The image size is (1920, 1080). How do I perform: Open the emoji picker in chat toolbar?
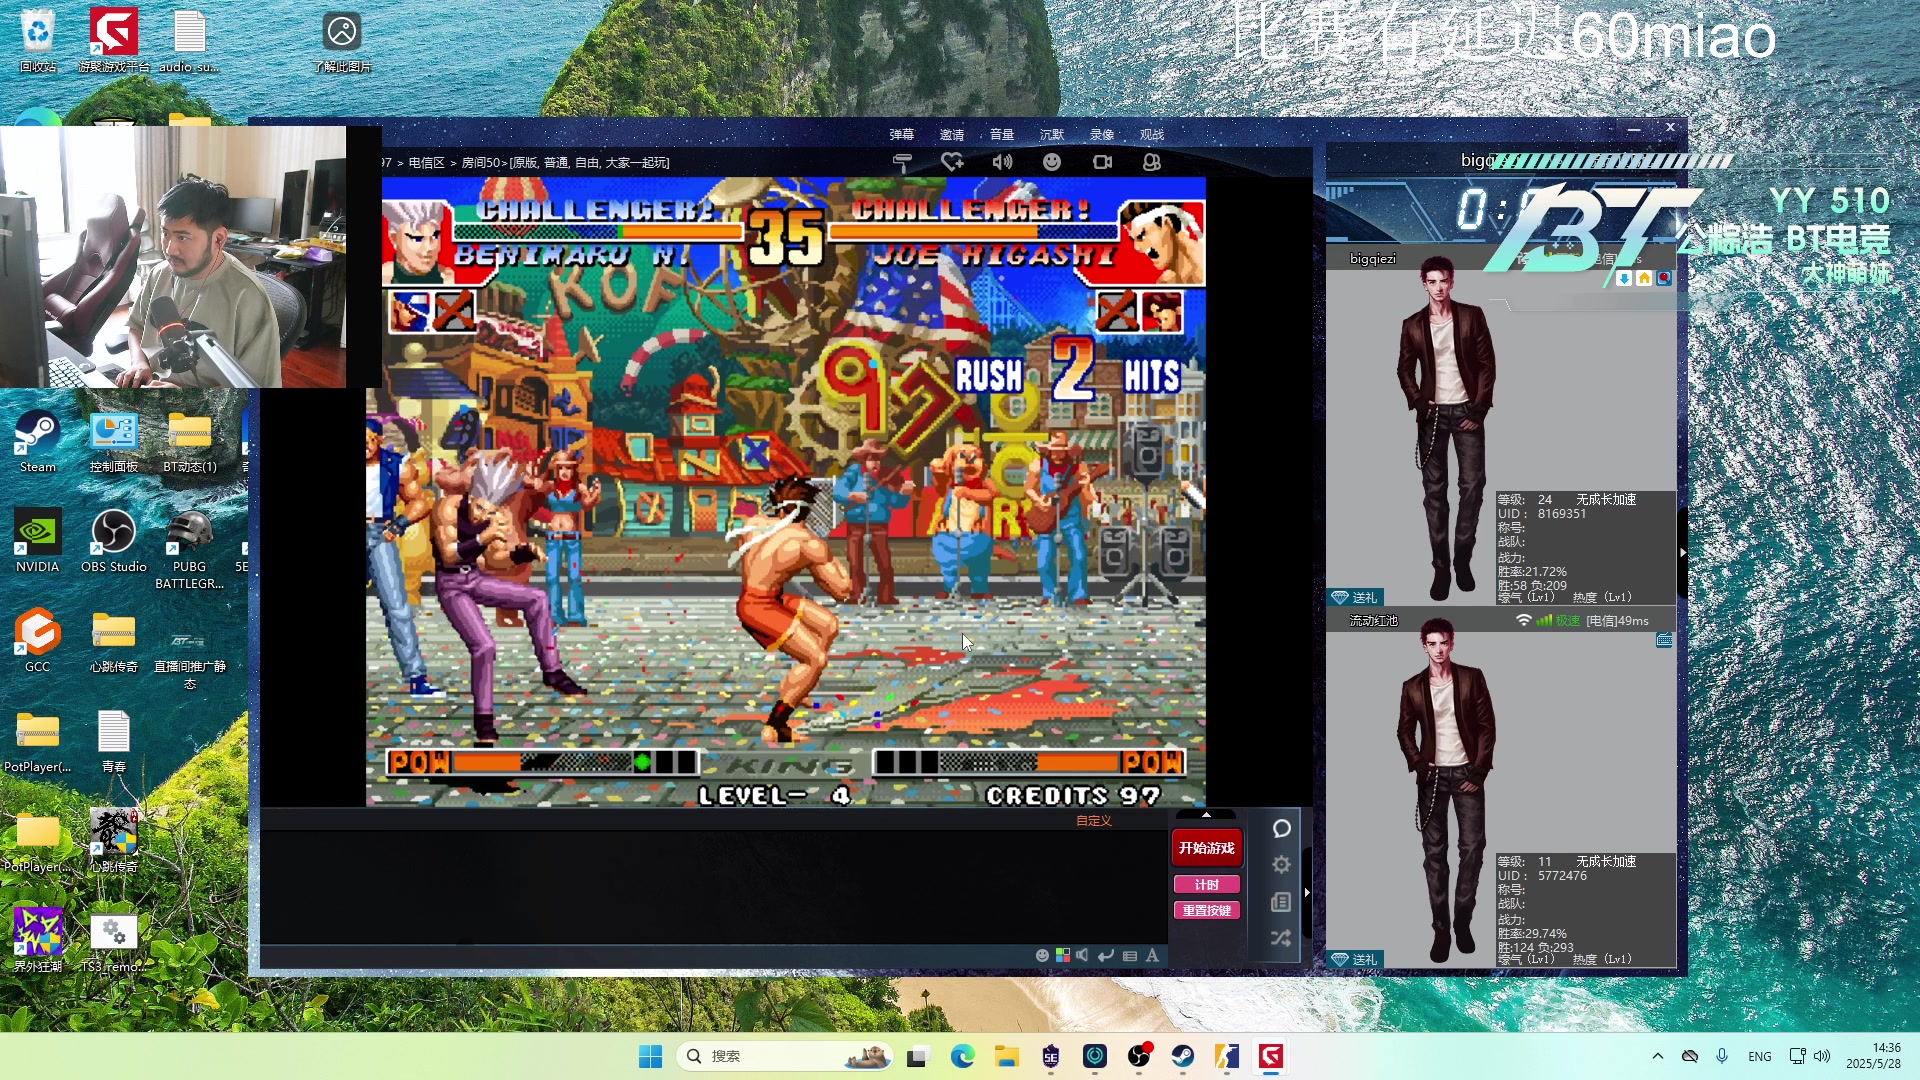point(1042,956)
